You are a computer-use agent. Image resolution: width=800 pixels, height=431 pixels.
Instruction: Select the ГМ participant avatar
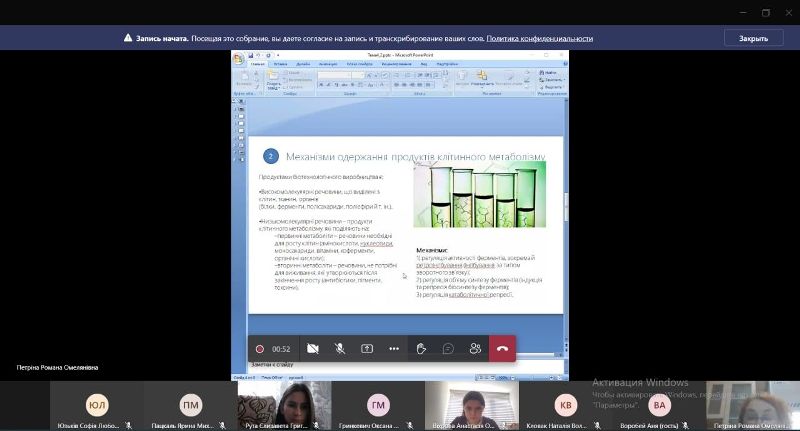[378, 405]
